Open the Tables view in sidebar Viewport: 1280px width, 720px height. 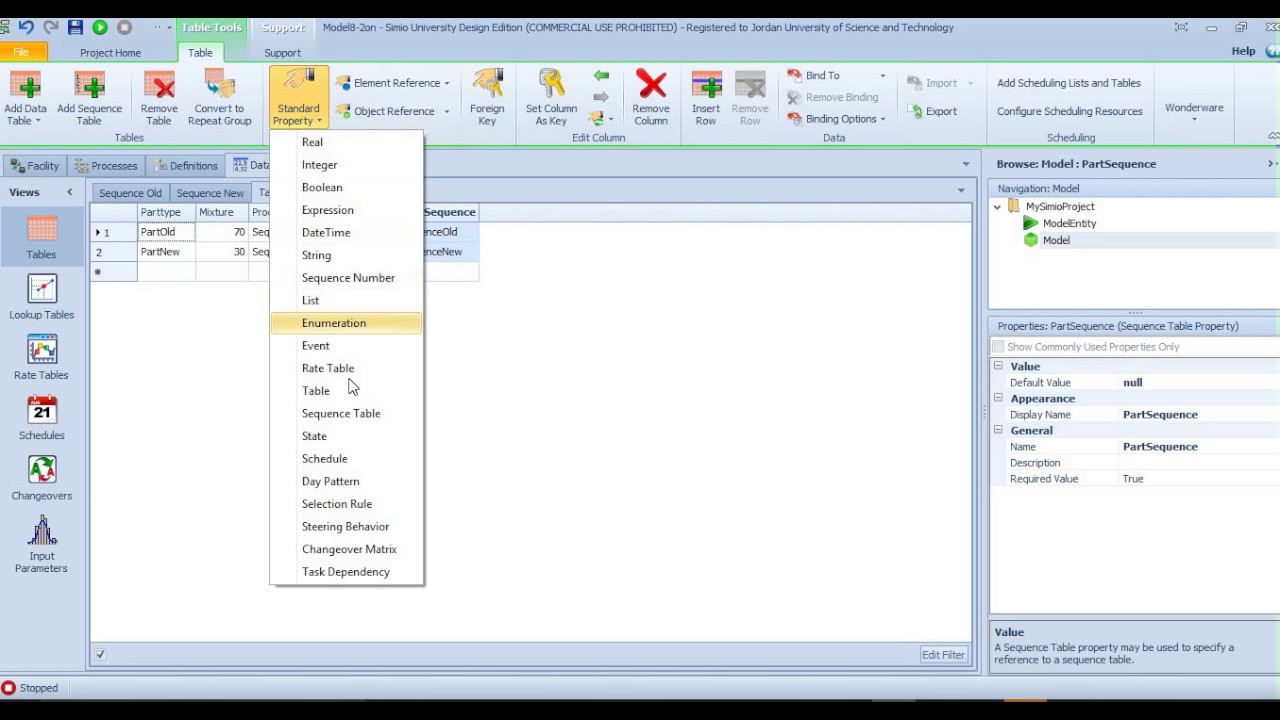41,239
